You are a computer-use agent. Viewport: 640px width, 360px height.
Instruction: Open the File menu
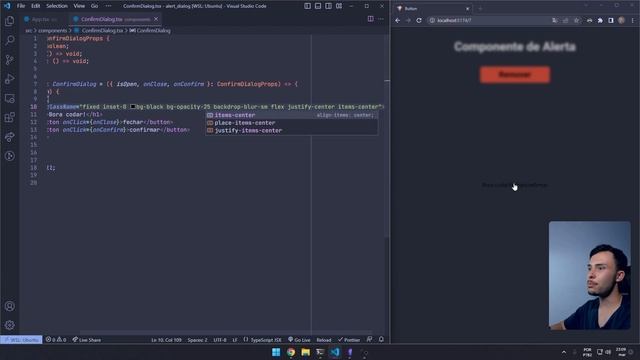(x=21, y=6)
